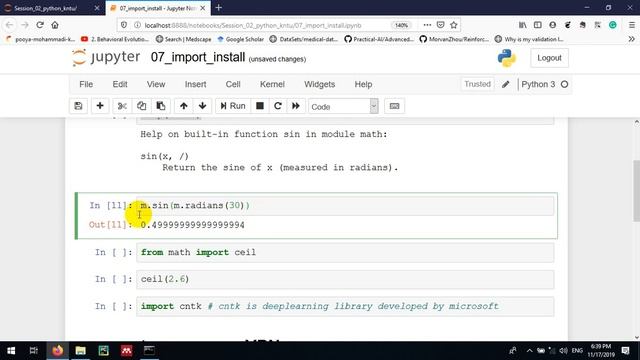Screen dimensions: 640x360
Task: Click the 'from math import ceil' cell
Action: pos(345,252)
